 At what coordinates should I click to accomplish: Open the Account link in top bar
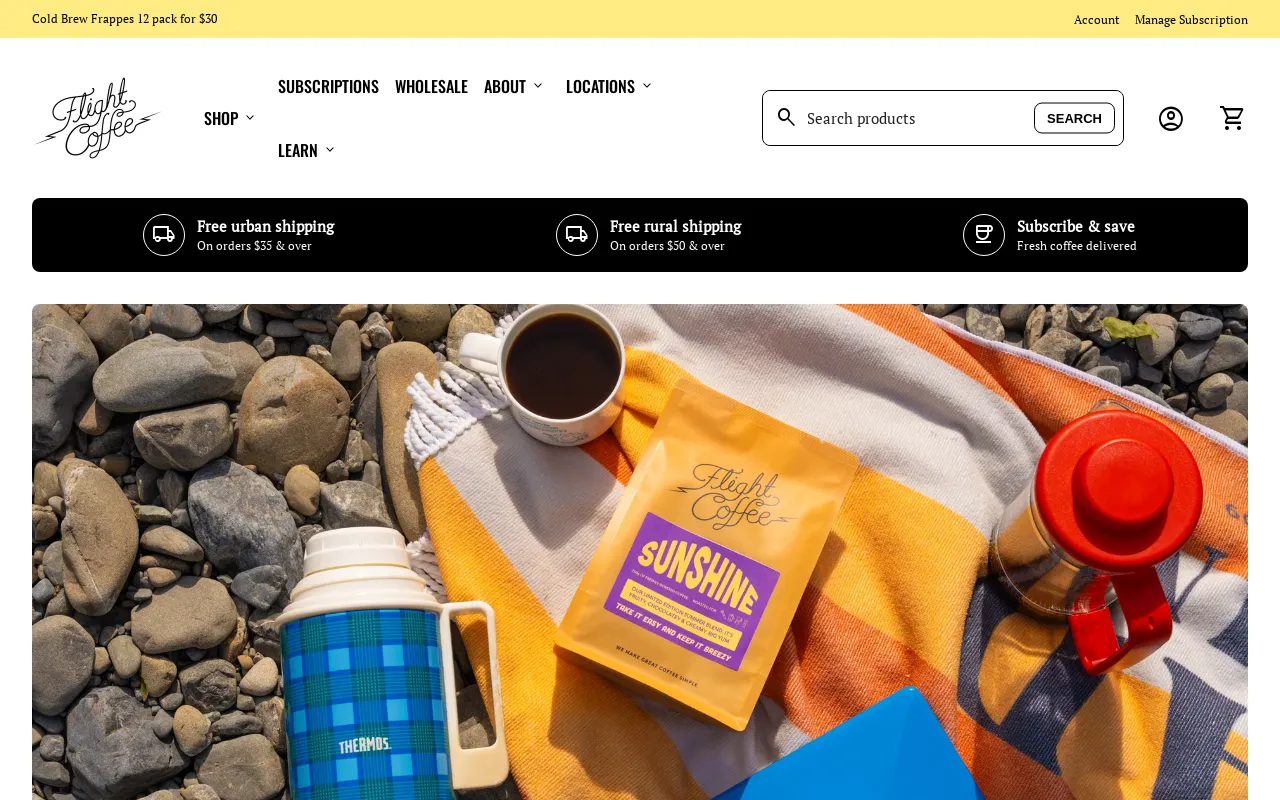tap(1096, 19)
